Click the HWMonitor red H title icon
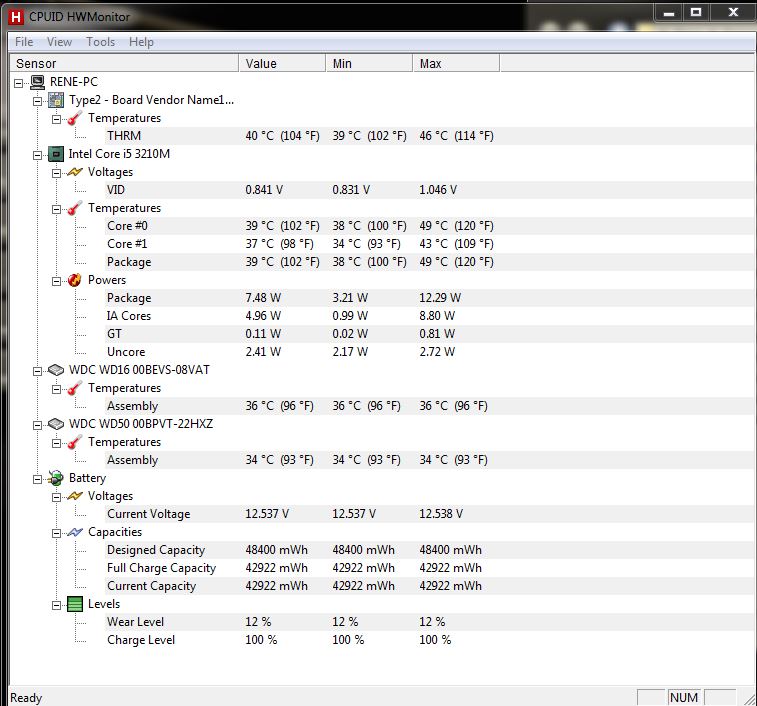 [16, 17]
